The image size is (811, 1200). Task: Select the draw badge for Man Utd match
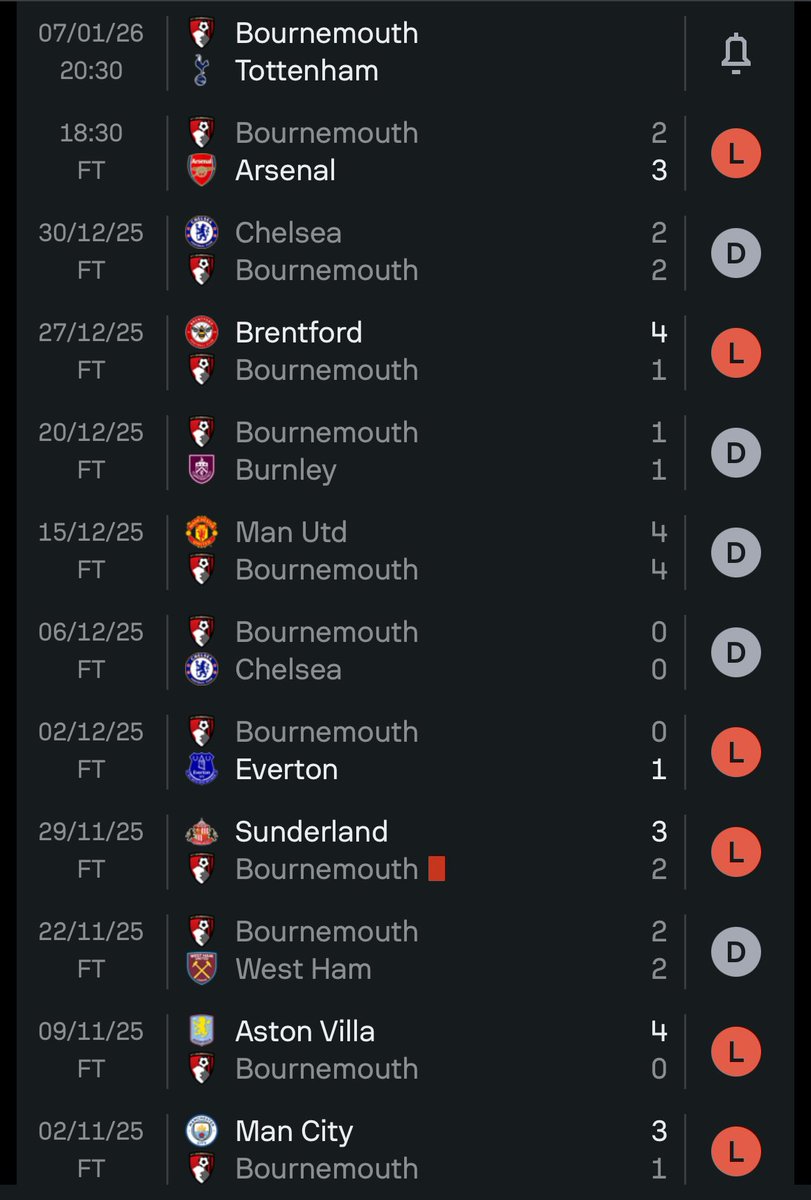736,552
